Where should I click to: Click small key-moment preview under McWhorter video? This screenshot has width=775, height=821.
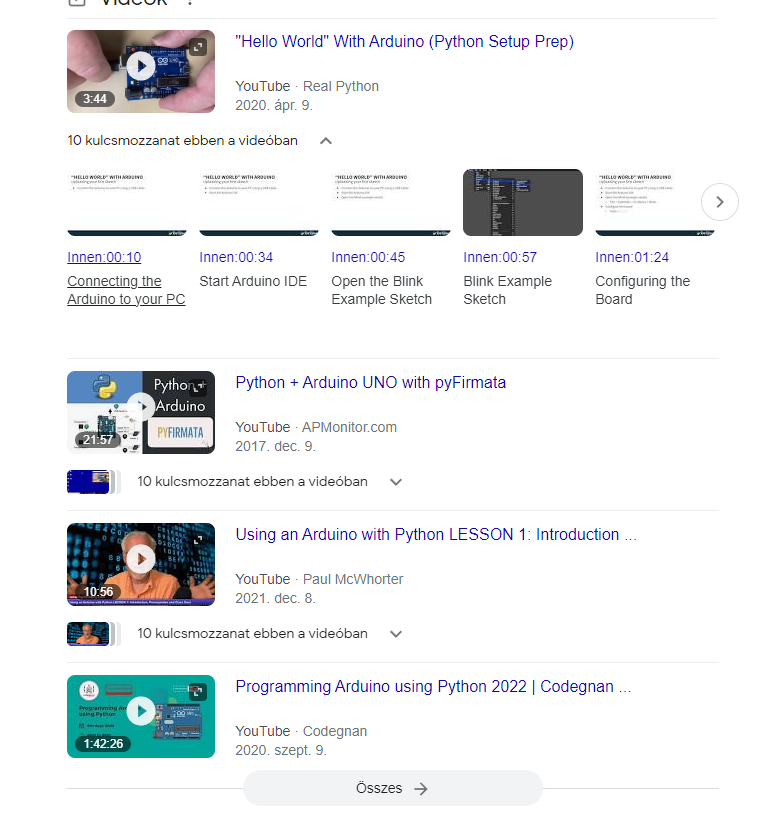(x=92, y=634)
